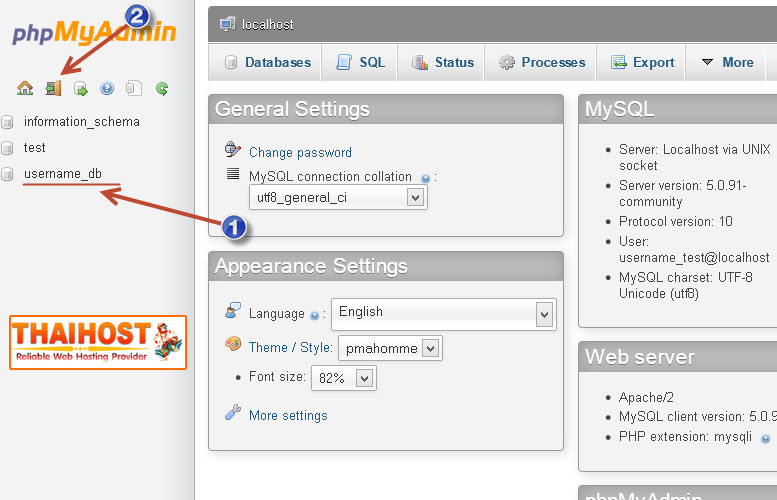Open the SQL documentation pages icon
Viewport: 777px width, 500px height.
[x=134, y=88]
